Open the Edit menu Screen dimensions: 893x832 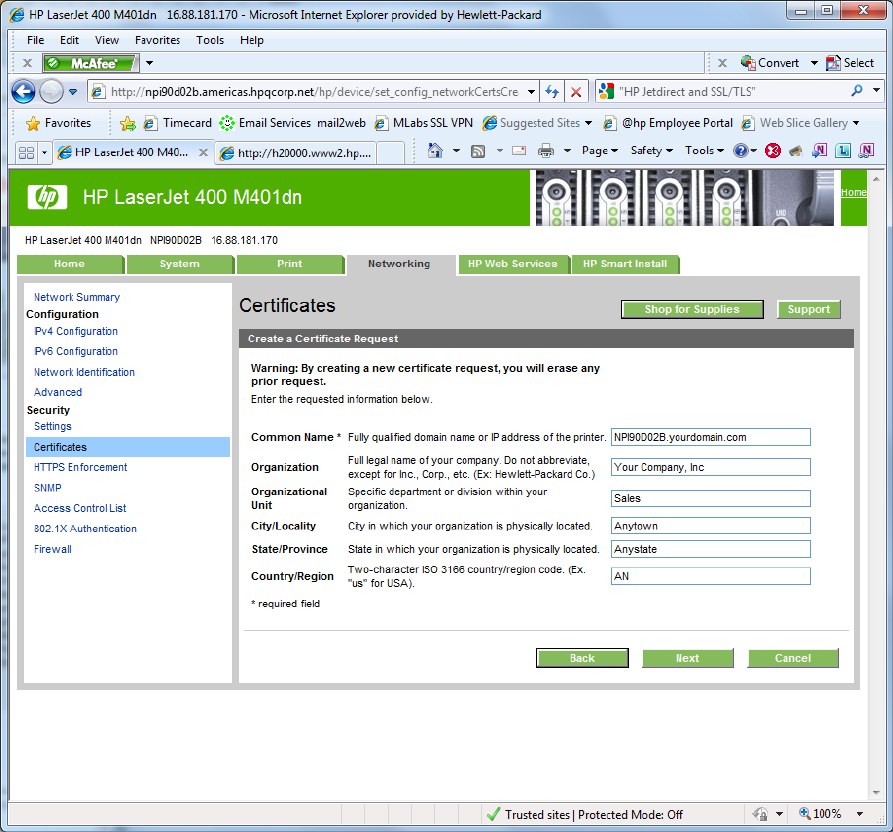click(x=69, y=40)
